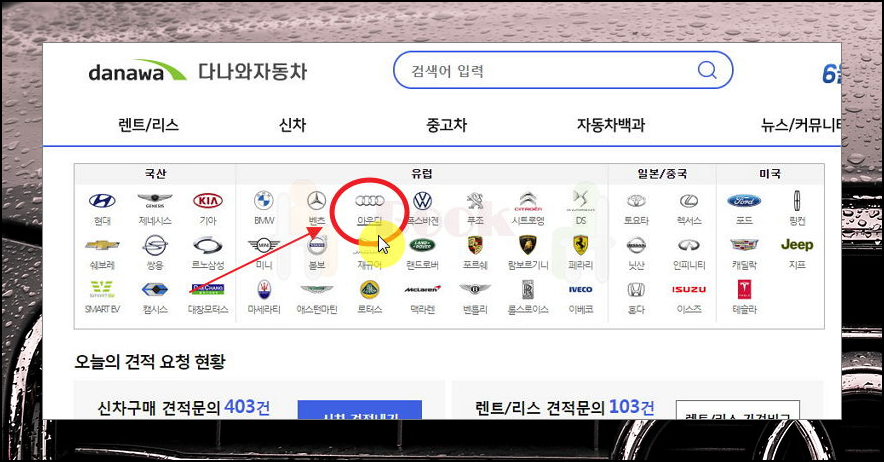Click the search magnifier icon
Image resolution: width=884 pixels, height=462 pixels.
(x=707, y=70)
